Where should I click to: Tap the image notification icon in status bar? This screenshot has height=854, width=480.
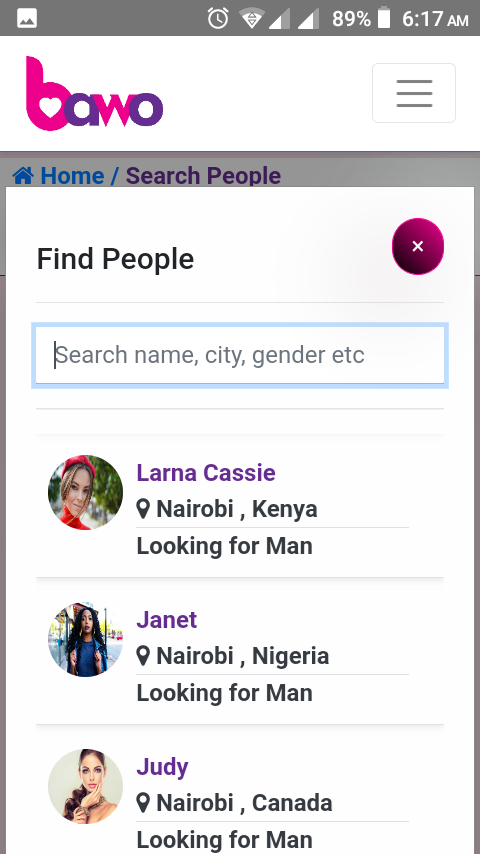(27, 19)
